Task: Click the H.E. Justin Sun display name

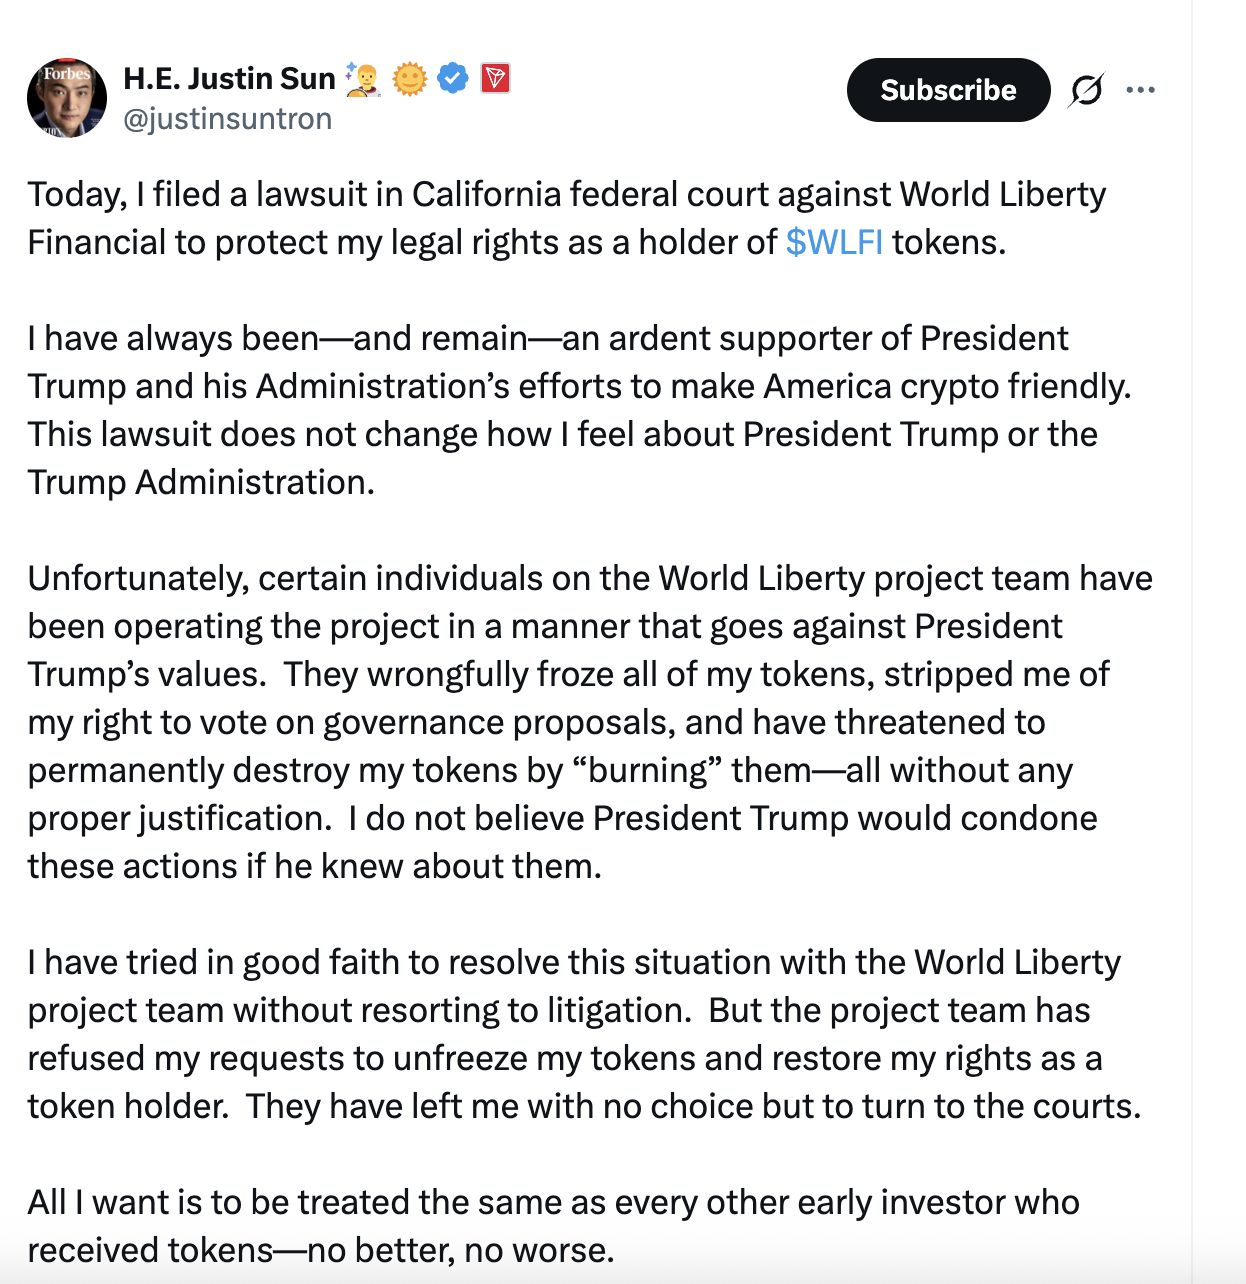Action: 229,78
